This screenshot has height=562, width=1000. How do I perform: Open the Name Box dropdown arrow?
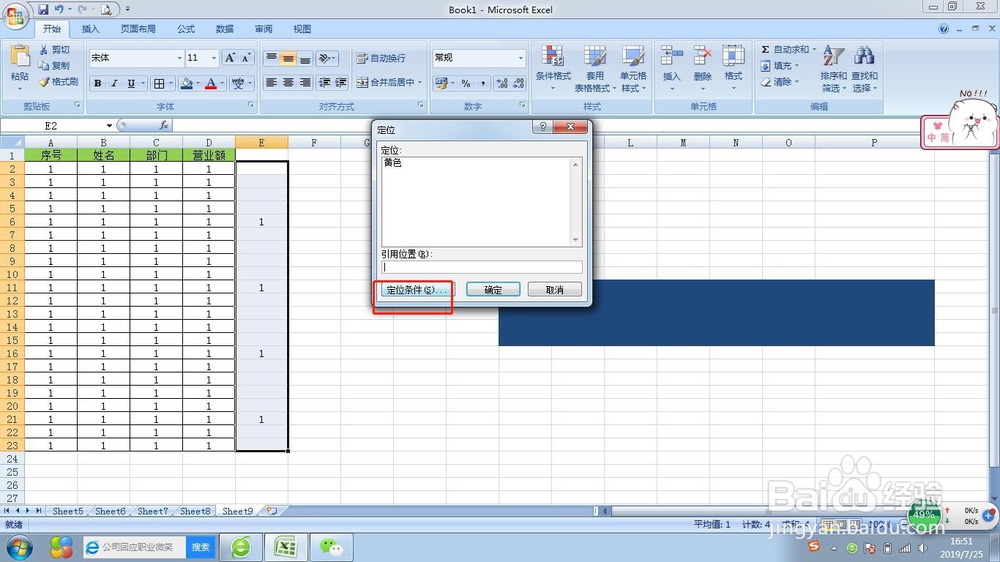pos(109,125)
